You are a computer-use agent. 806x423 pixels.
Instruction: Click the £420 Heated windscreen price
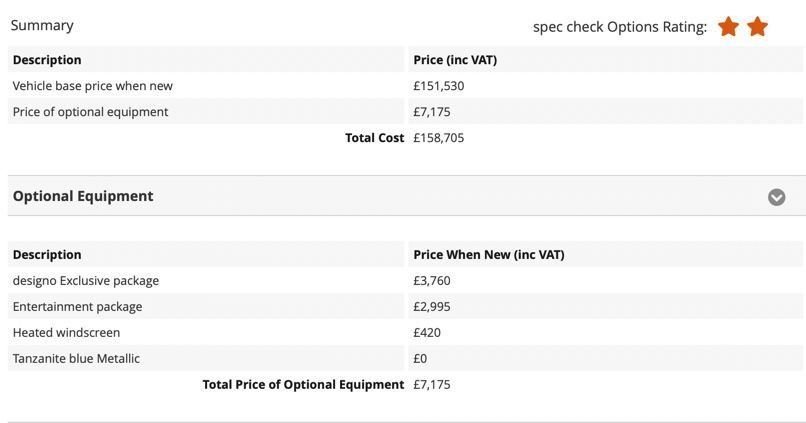coord(427,333)
